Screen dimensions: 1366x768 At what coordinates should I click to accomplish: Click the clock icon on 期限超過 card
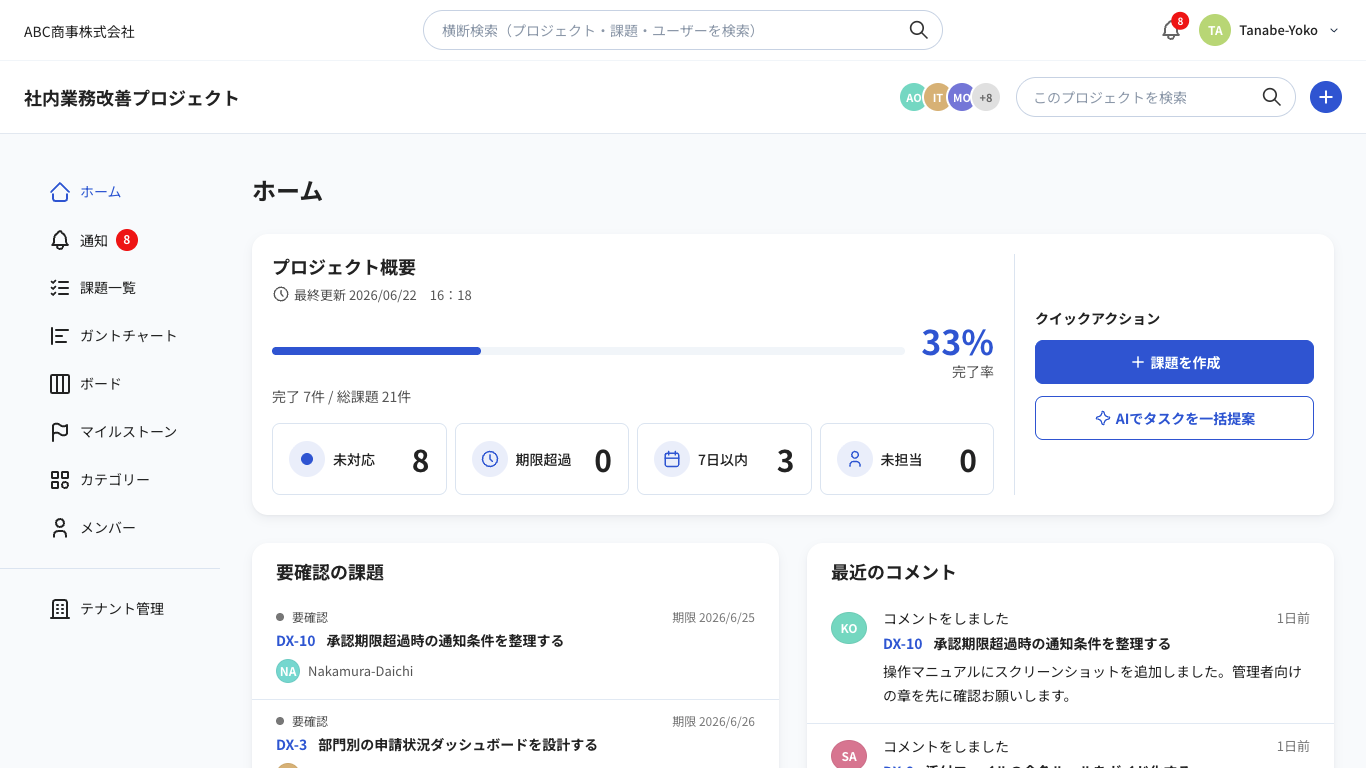point(490,459)
